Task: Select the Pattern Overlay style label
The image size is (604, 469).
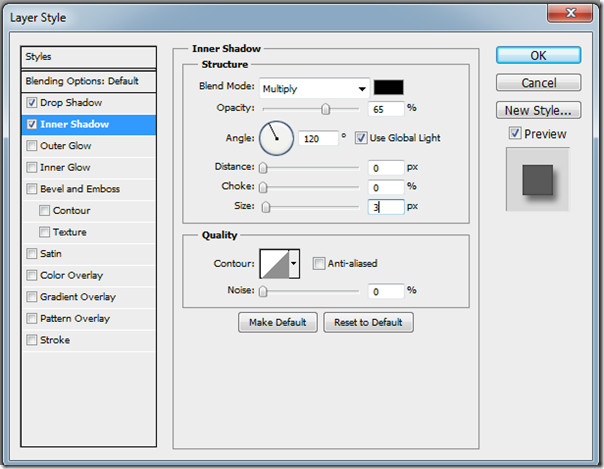Action: 75,318
